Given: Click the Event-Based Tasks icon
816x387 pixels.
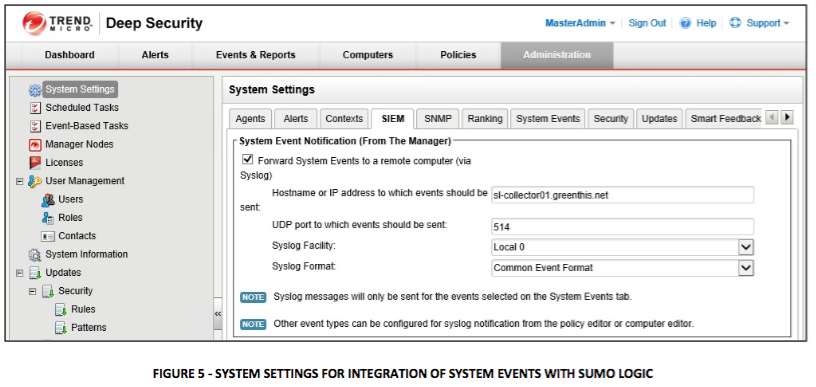Looking at the screenshot, I should tap(35, 126).
